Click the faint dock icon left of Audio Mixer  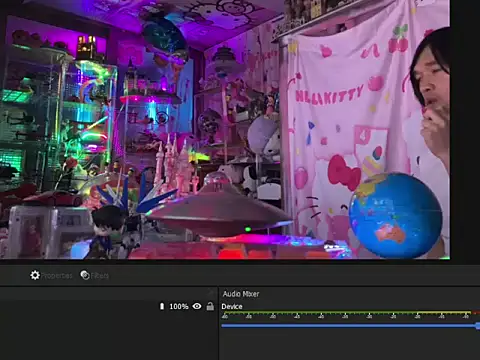click(x=211, y=293)
